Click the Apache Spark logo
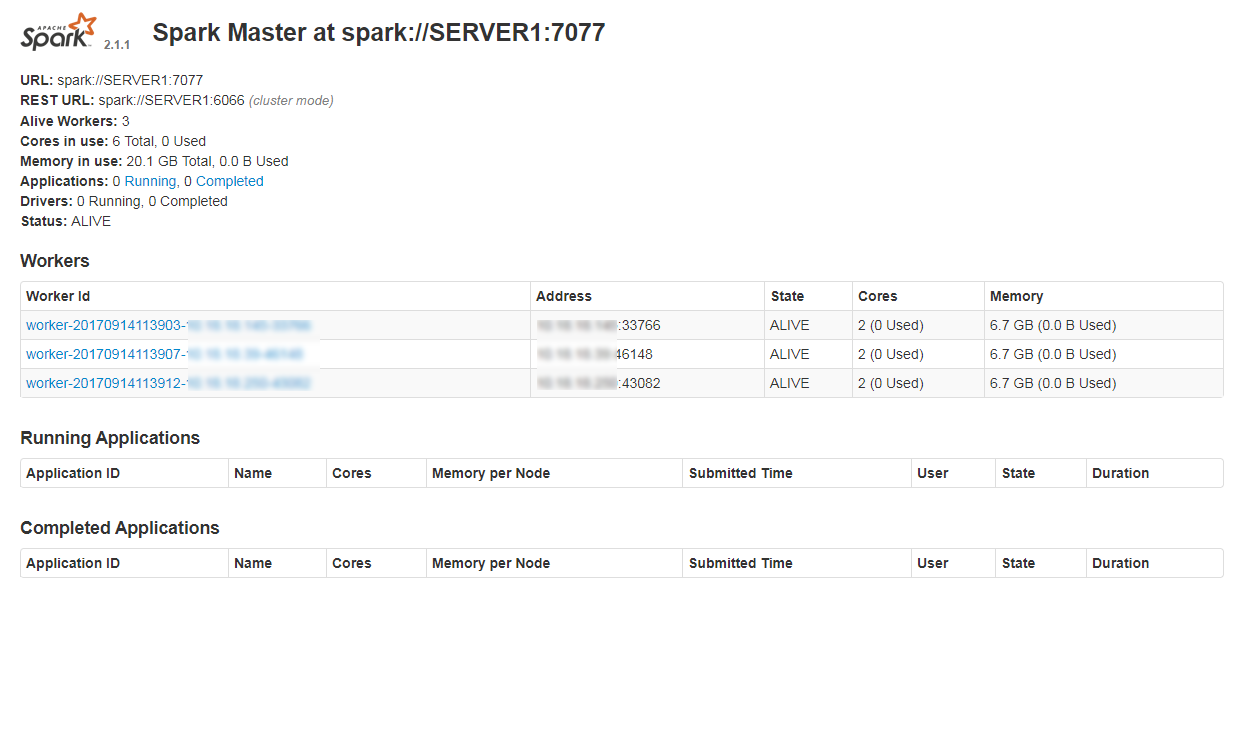The width and height of the screenshot is (1244, 743). (59, 32)
